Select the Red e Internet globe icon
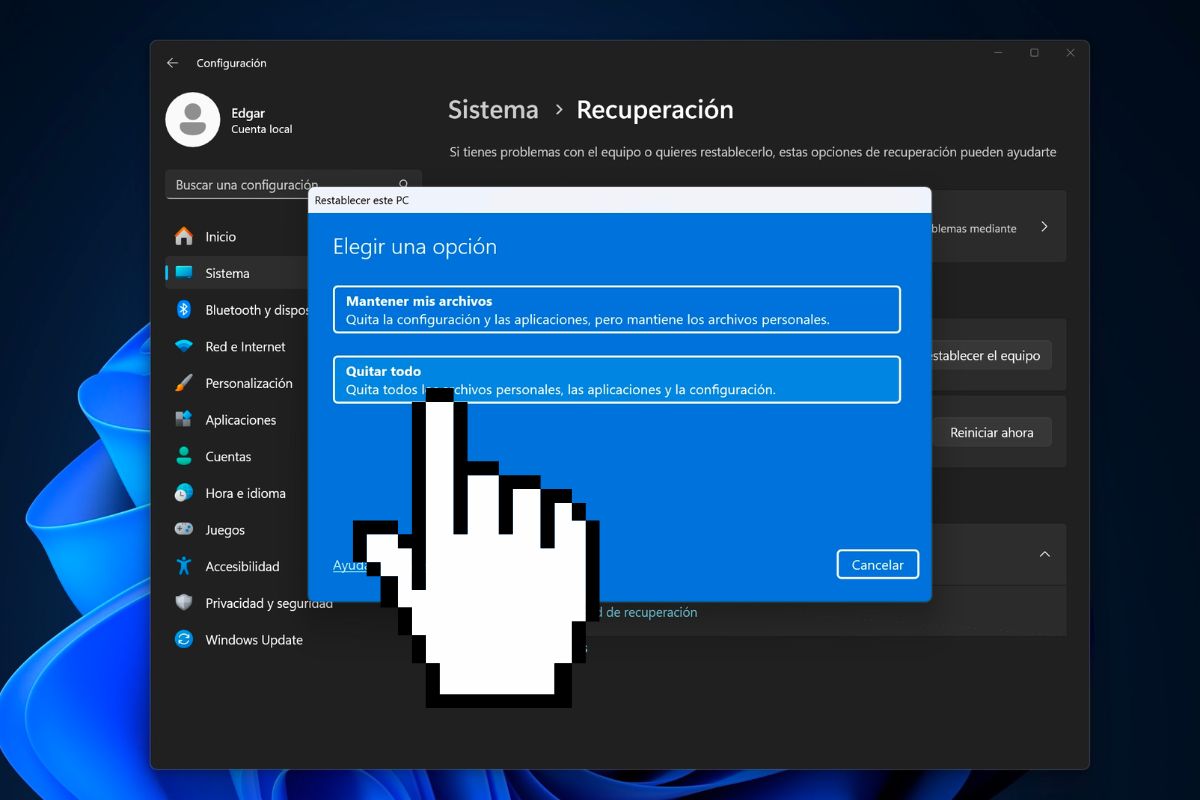1200x800 pixels. click(183, 346)
